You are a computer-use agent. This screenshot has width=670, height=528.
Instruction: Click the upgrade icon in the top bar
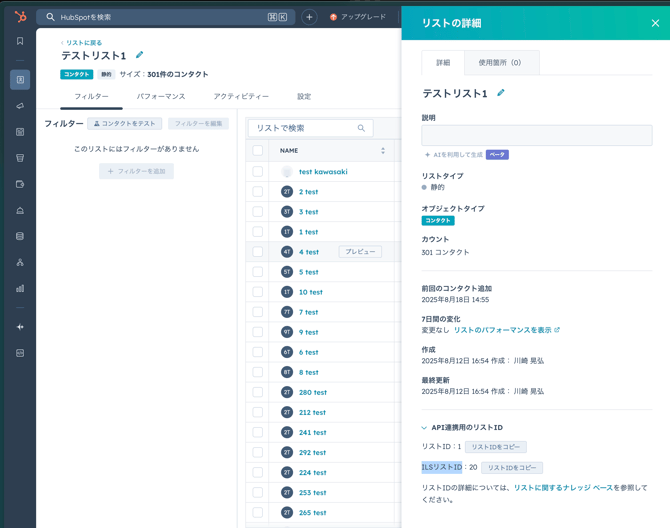(x=333, y=17)
